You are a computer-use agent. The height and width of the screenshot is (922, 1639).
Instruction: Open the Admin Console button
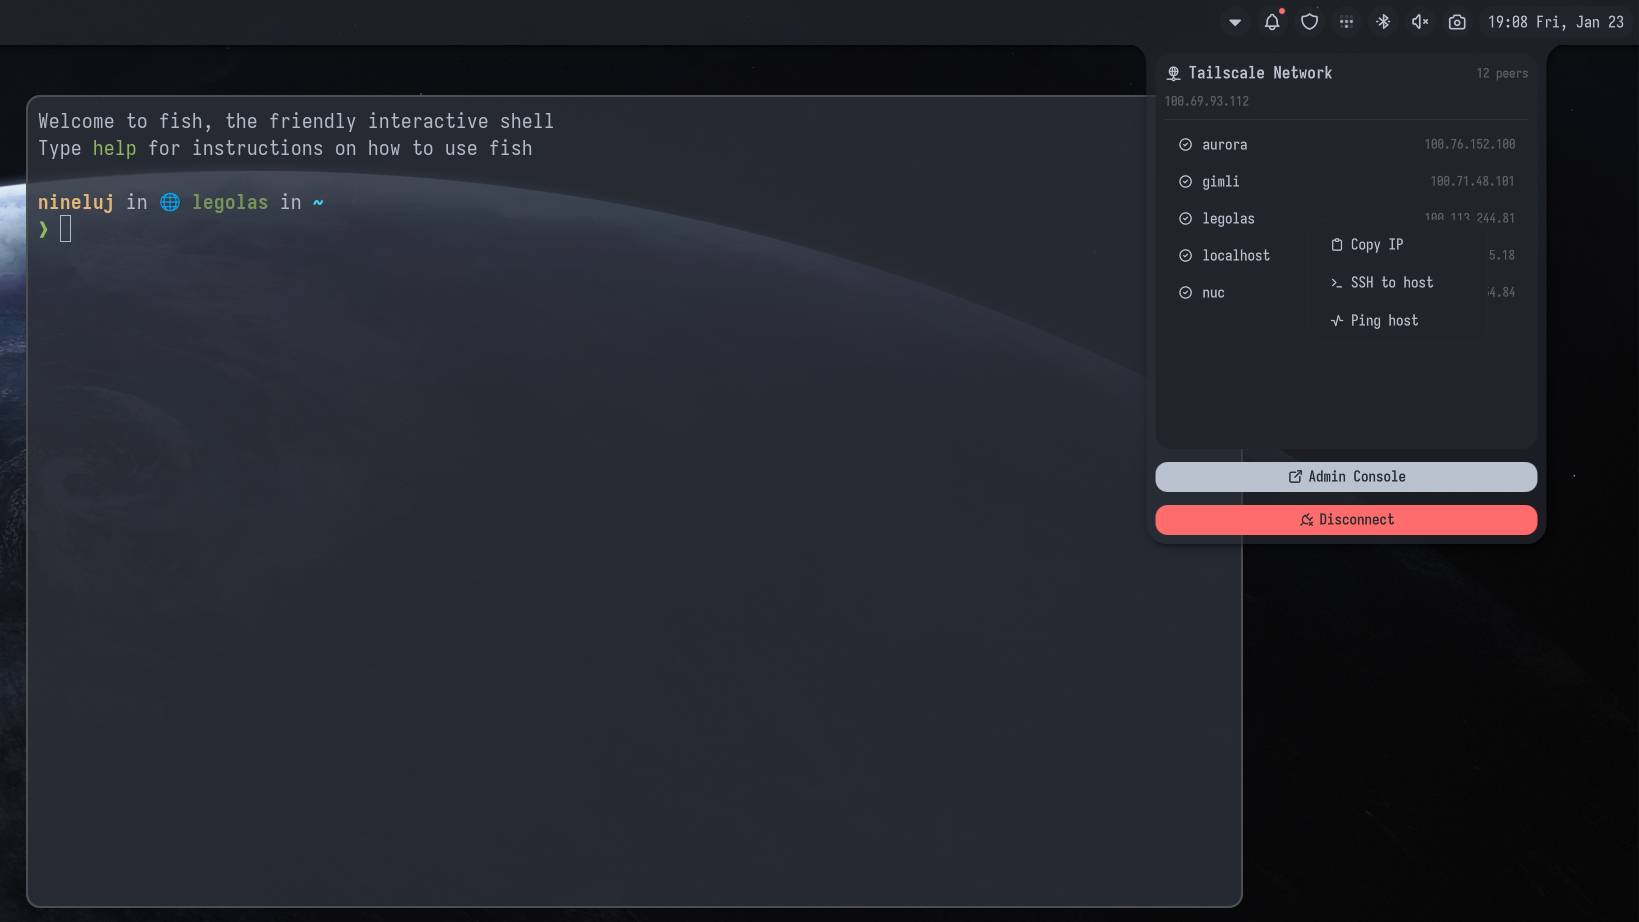(x=1346, y=477)
